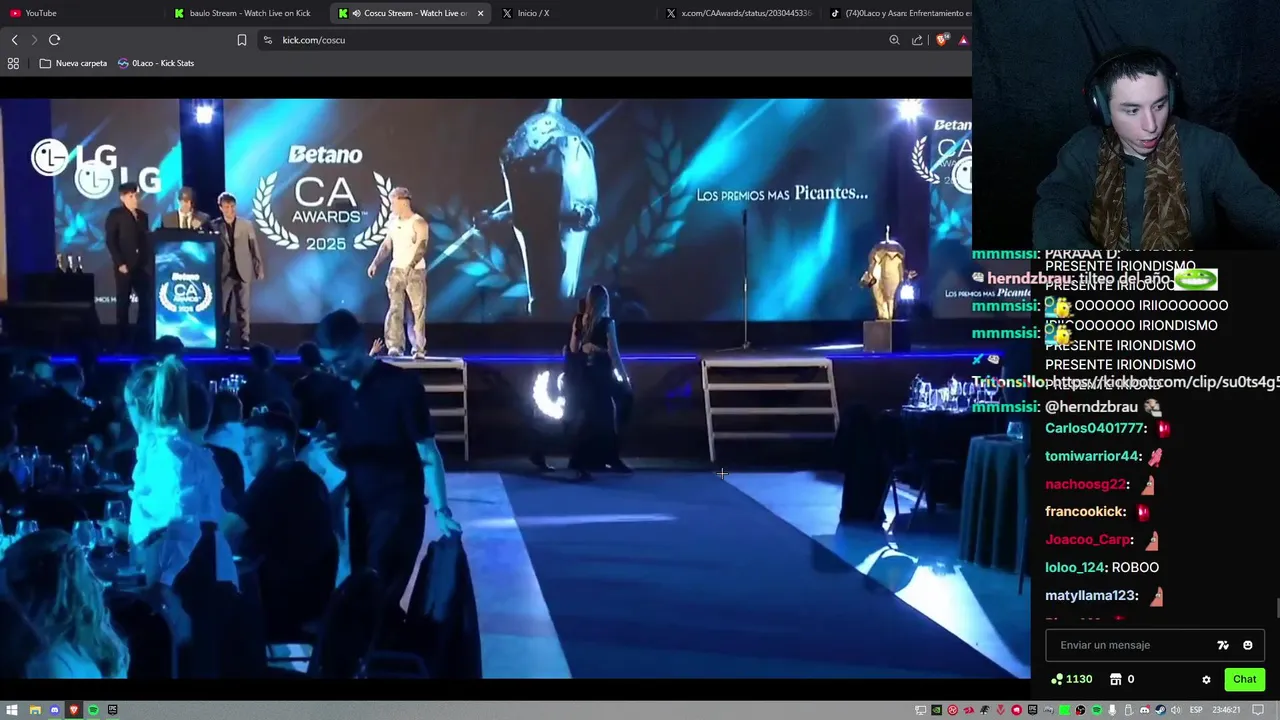
Task: Click the @herndzbrau mention in chat
Action: pyautogui.click(x=1091, y=407)
